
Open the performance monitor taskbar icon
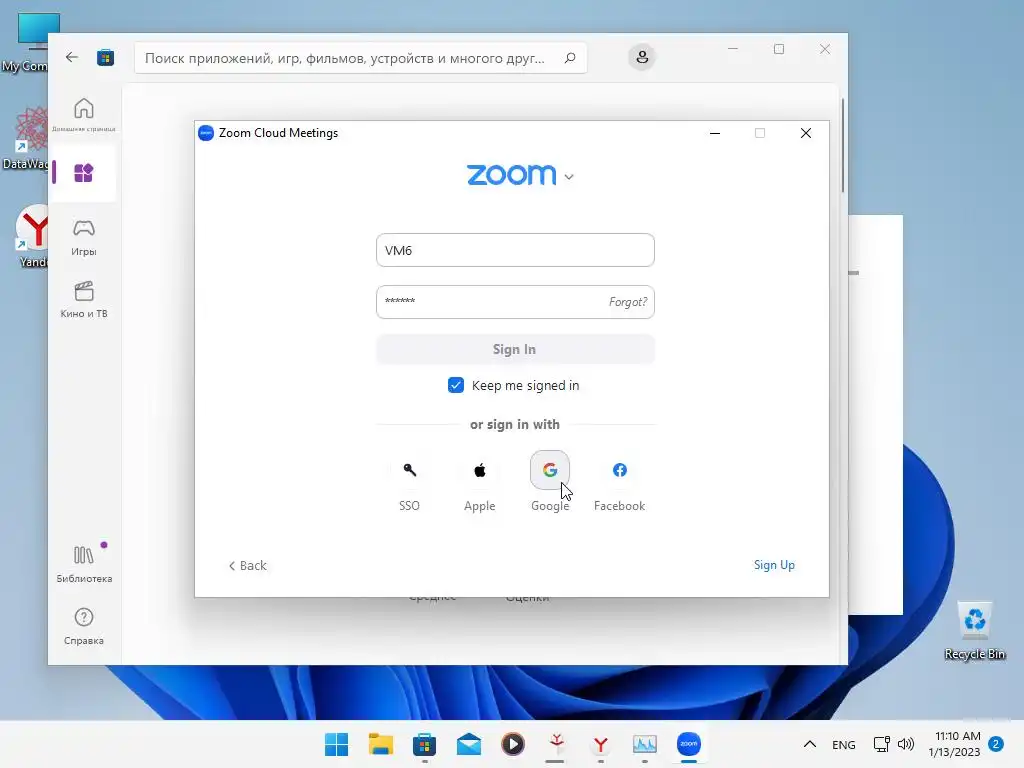[x=645, y=744]
